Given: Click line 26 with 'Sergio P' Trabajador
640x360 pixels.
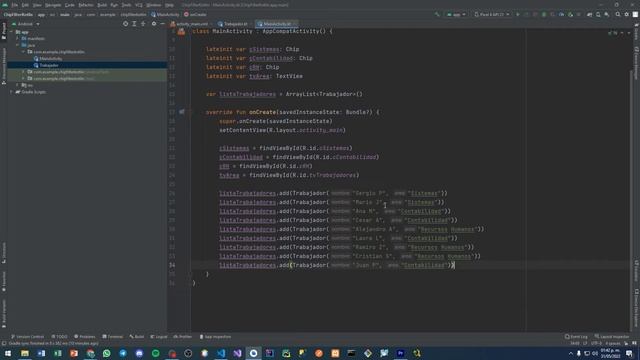Looking at the screenshot, I should [x=333, y=193].
